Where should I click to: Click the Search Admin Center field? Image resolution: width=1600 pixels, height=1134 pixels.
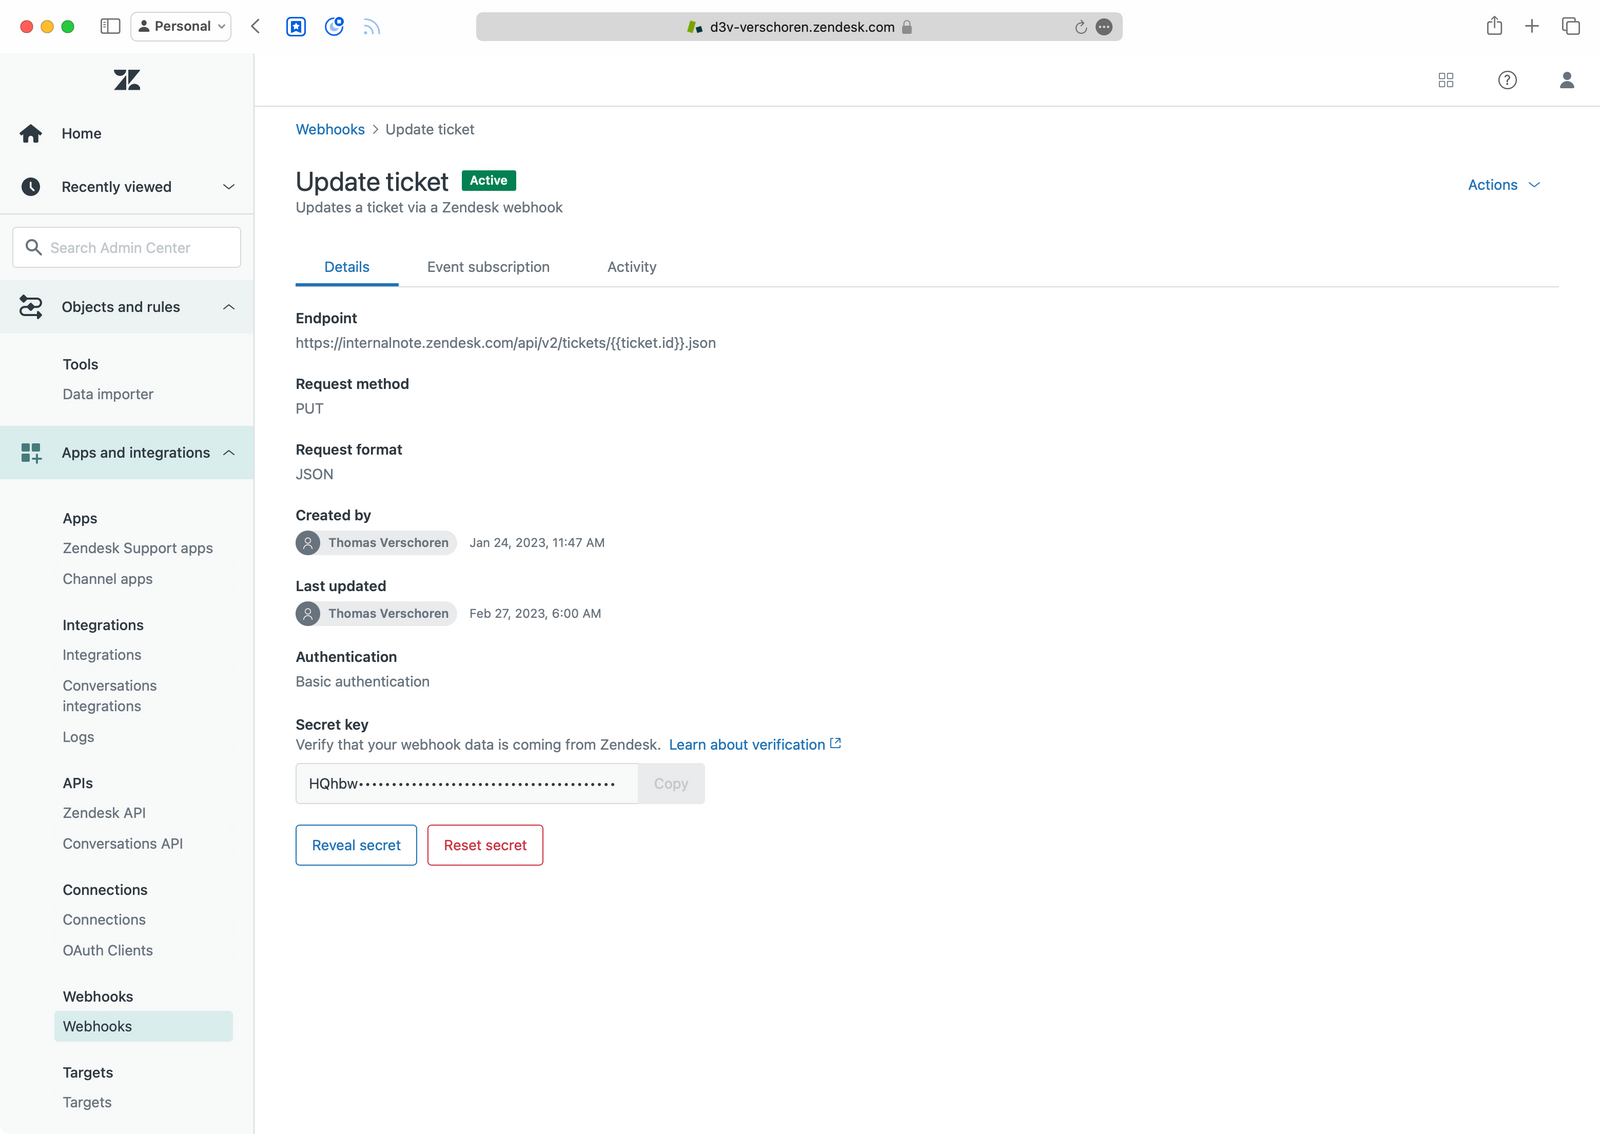pos(126,247)
